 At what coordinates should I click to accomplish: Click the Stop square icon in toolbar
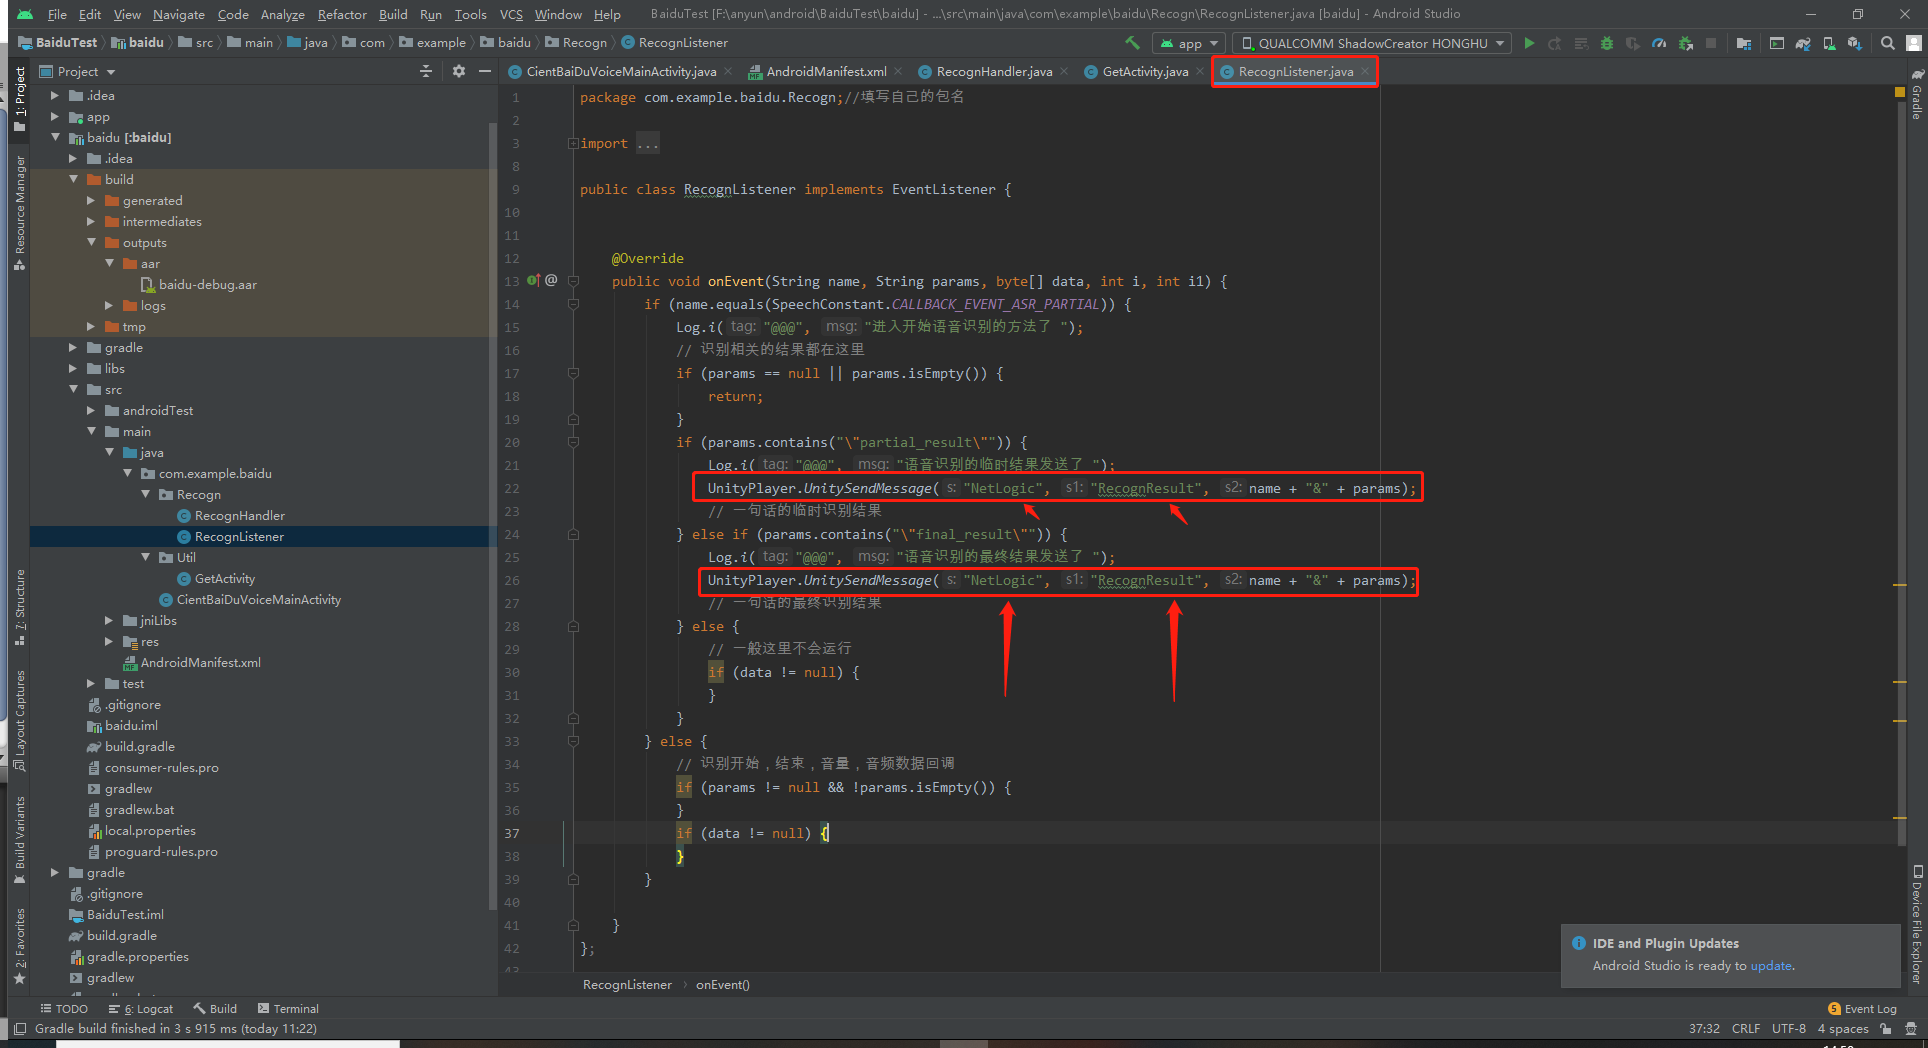1711,43
